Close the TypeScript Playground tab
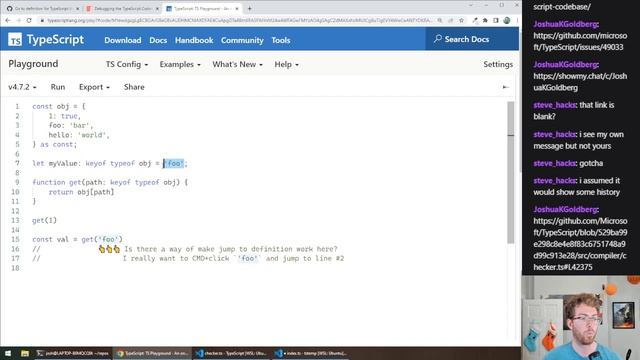The height and width of the screenshot is (360, 640). coord(237,8)
